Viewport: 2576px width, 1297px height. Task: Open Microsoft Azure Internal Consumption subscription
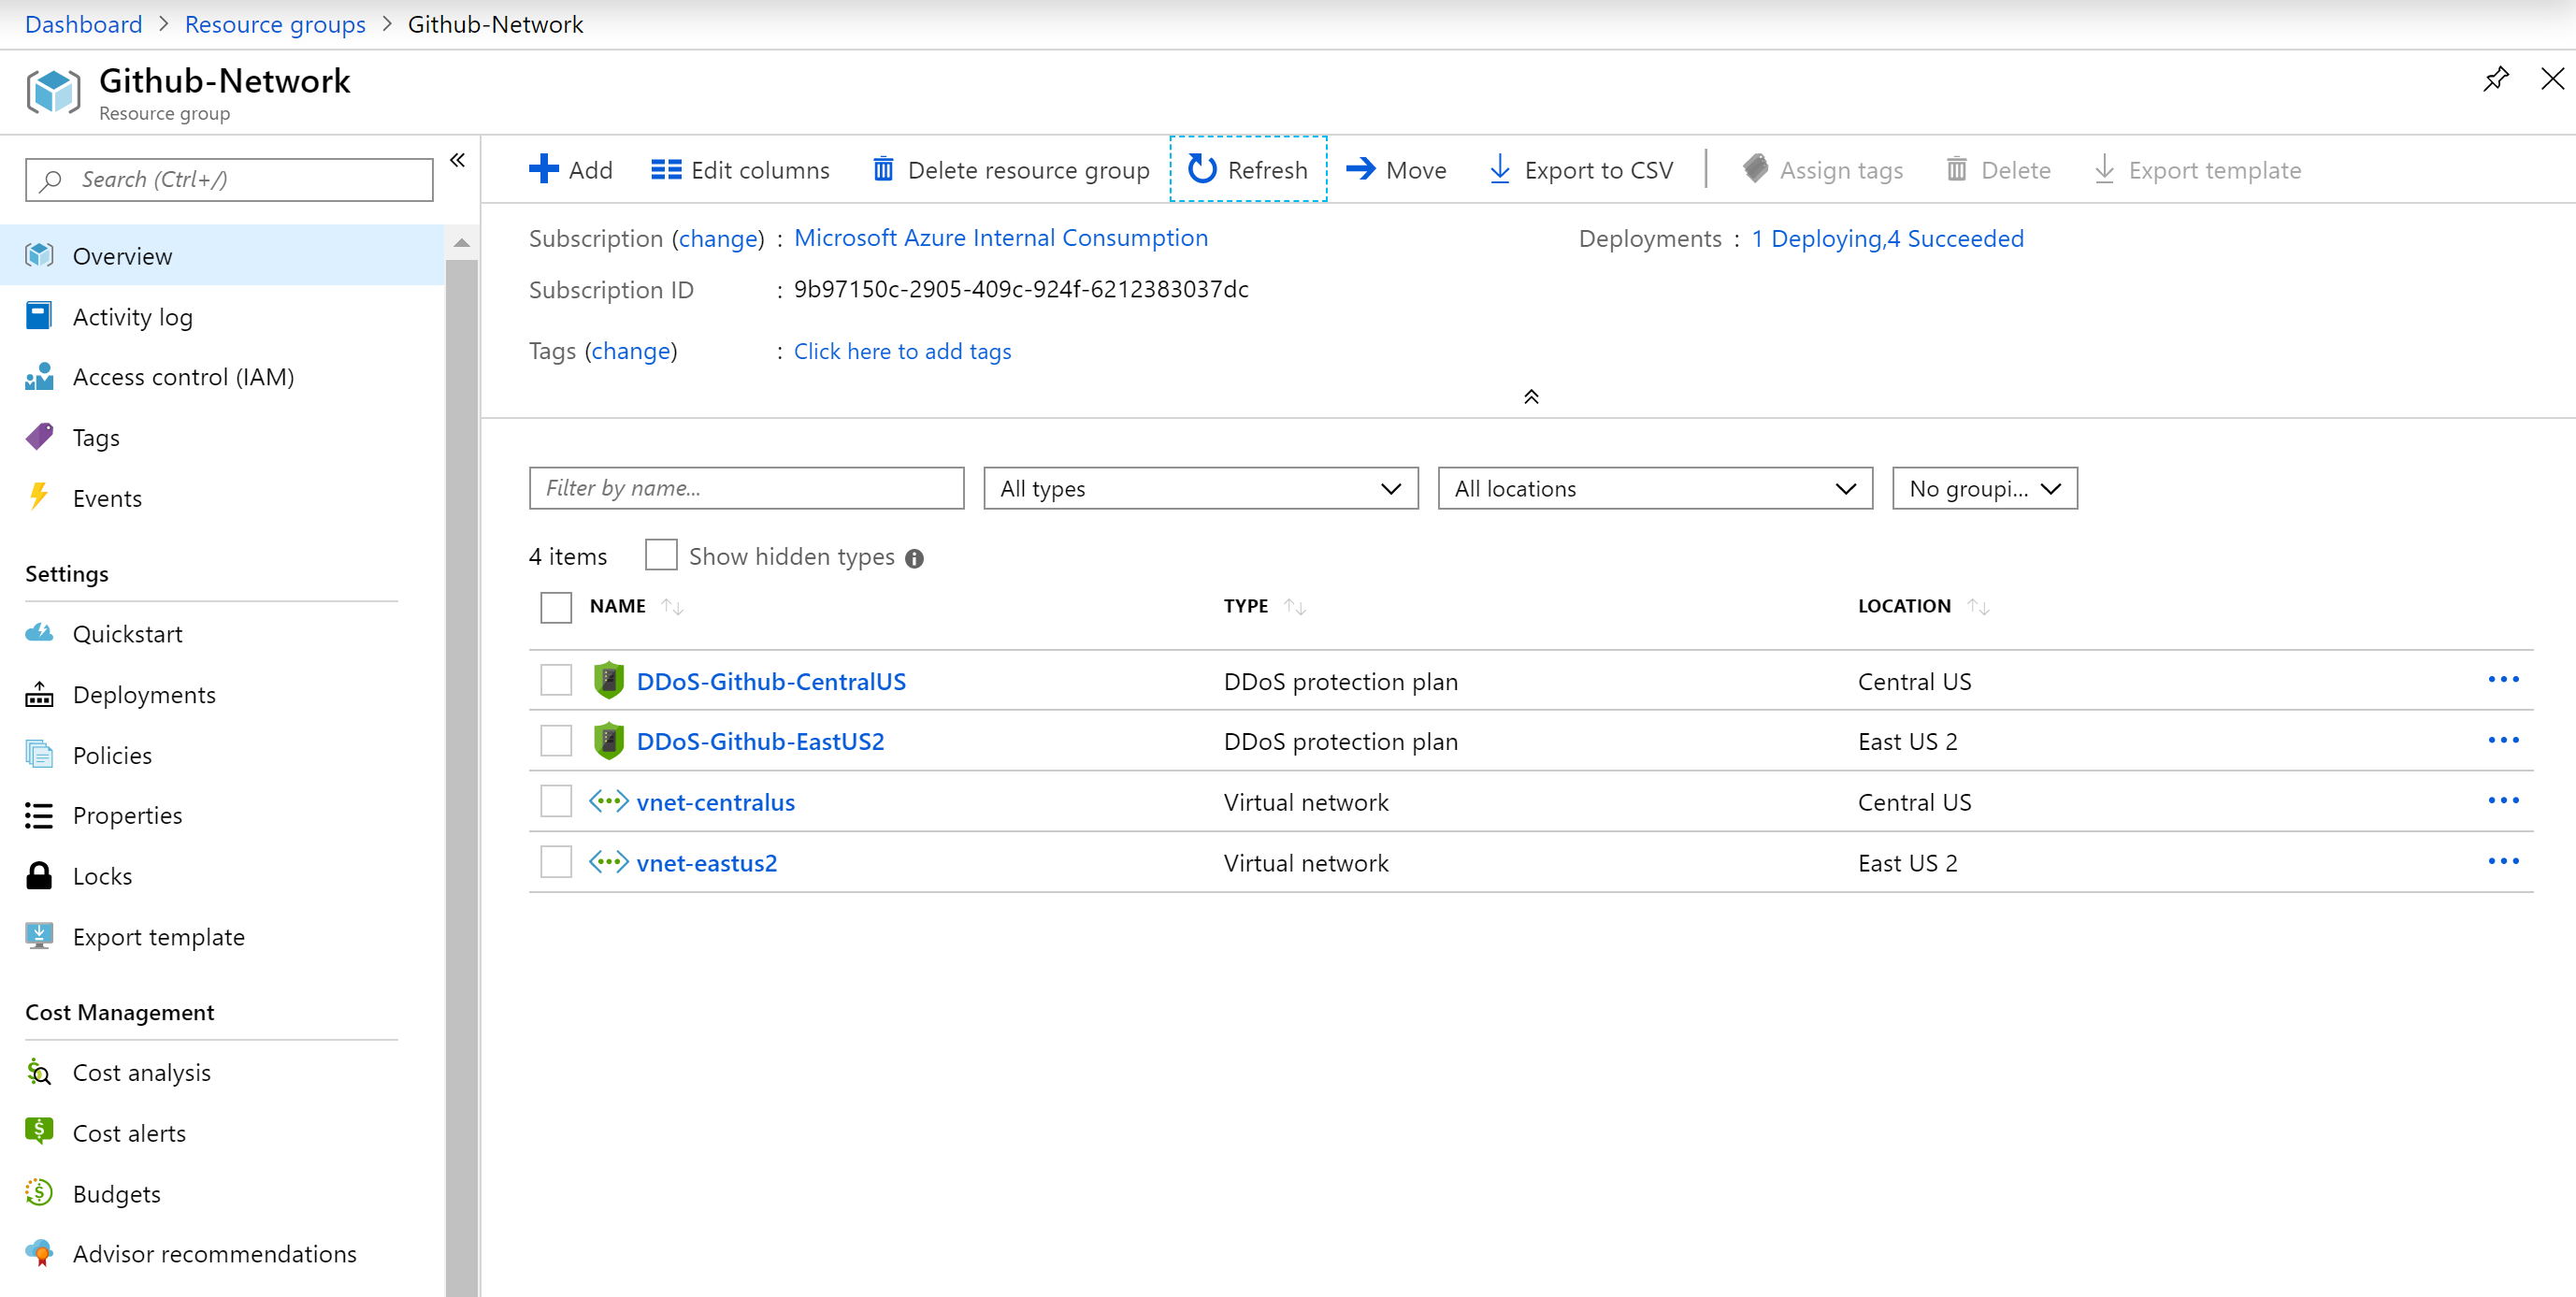click(x=1000, y=238)
